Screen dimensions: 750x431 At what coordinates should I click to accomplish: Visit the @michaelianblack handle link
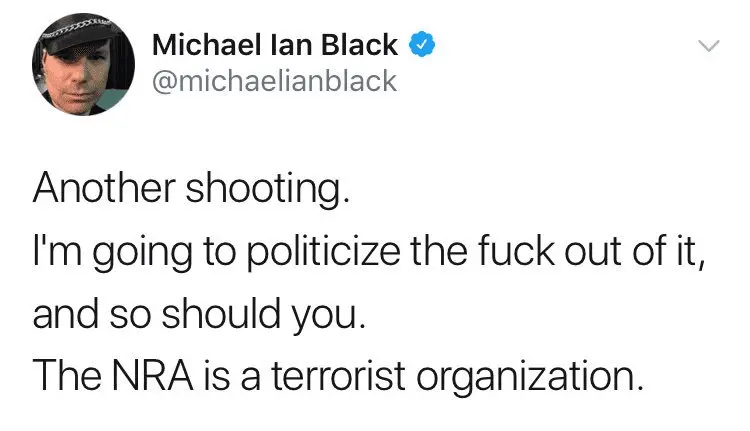(275, 81)
